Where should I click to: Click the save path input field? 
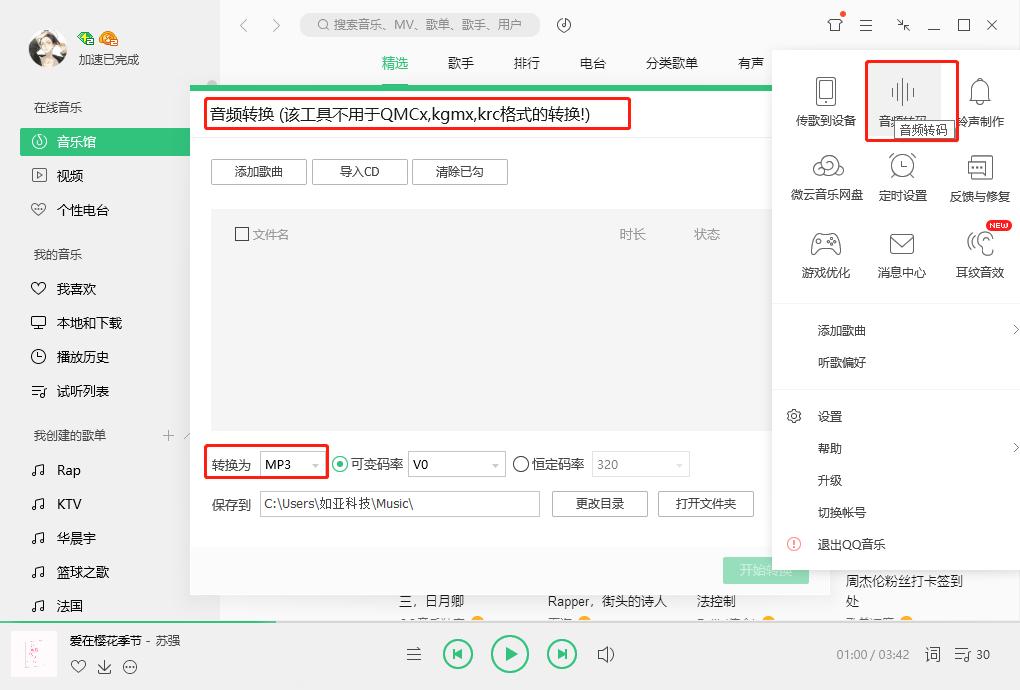click(x=400, y=504)
